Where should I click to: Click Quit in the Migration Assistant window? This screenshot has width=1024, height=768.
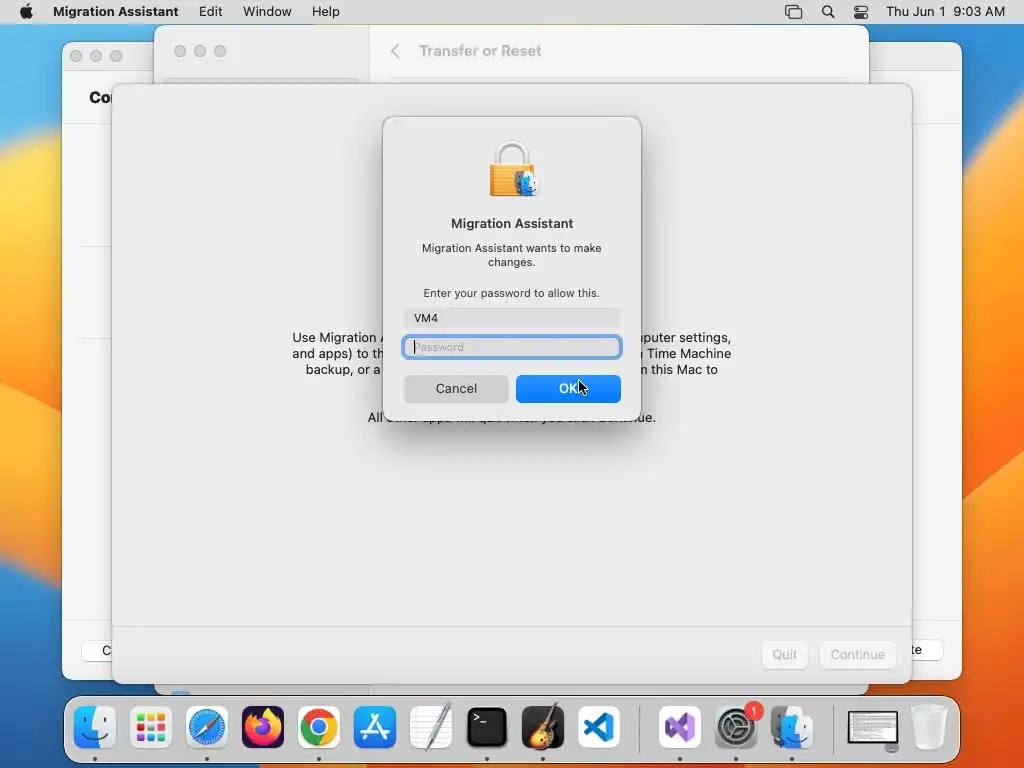click(x=784, y=654)
